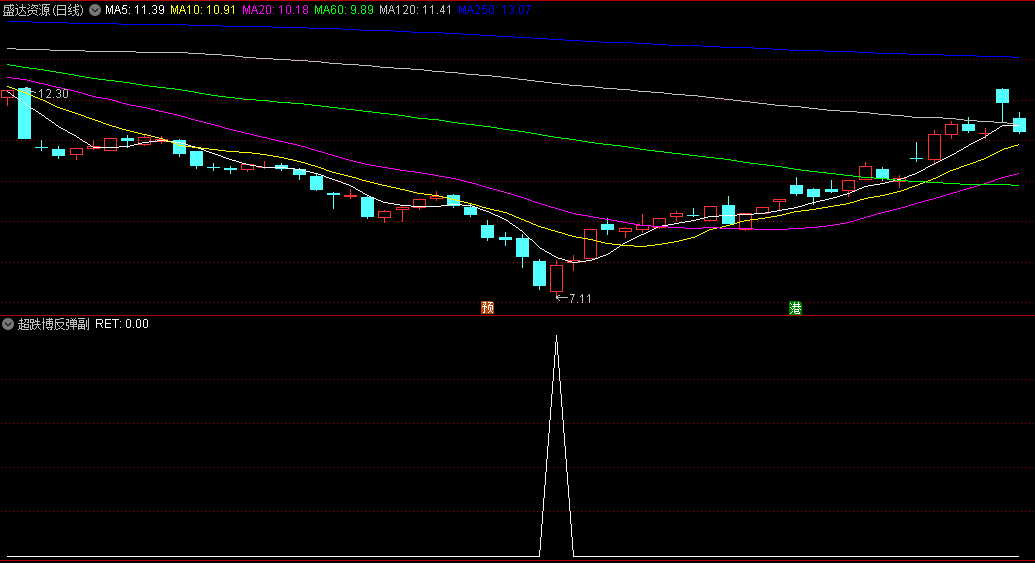This screenshot has width=1035, height=563.
Task: Expand the 超跌博反弹副 indicator dropdown
Action: pos(8,324)
